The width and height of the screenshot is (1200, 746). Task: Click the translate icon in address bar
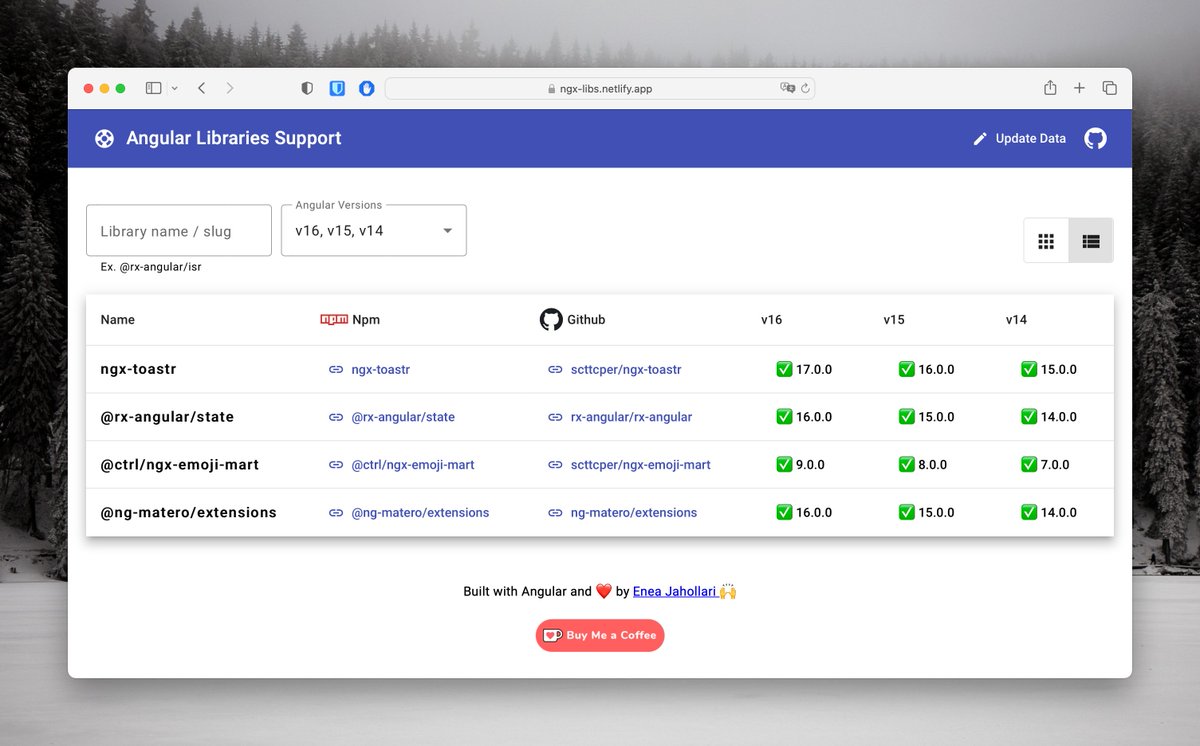(x=787, y=88)
